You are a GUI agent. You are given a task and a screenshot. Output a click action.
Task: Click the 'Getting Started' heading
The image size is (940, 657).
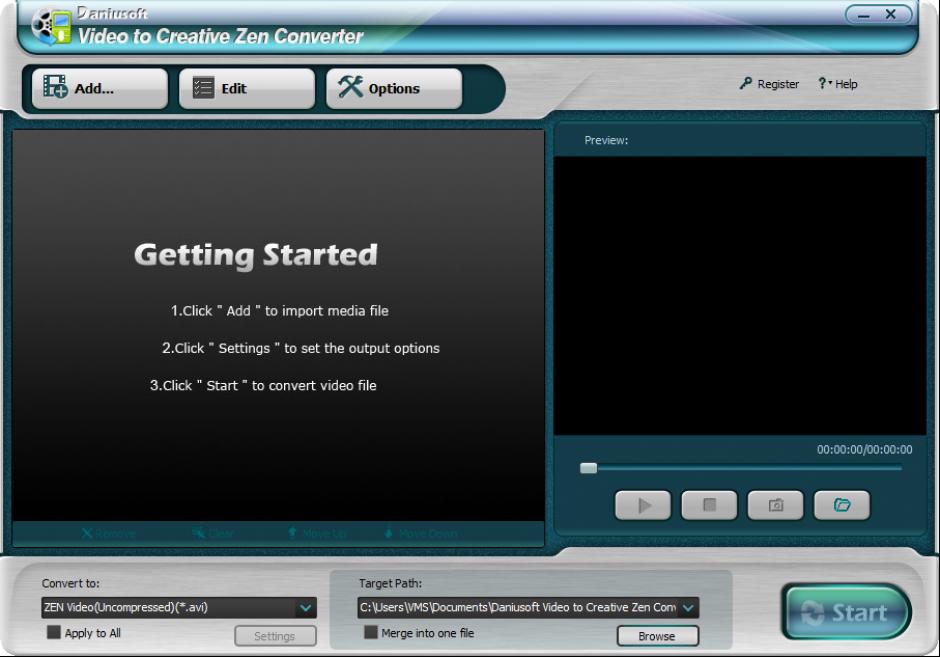click(256, 255)
